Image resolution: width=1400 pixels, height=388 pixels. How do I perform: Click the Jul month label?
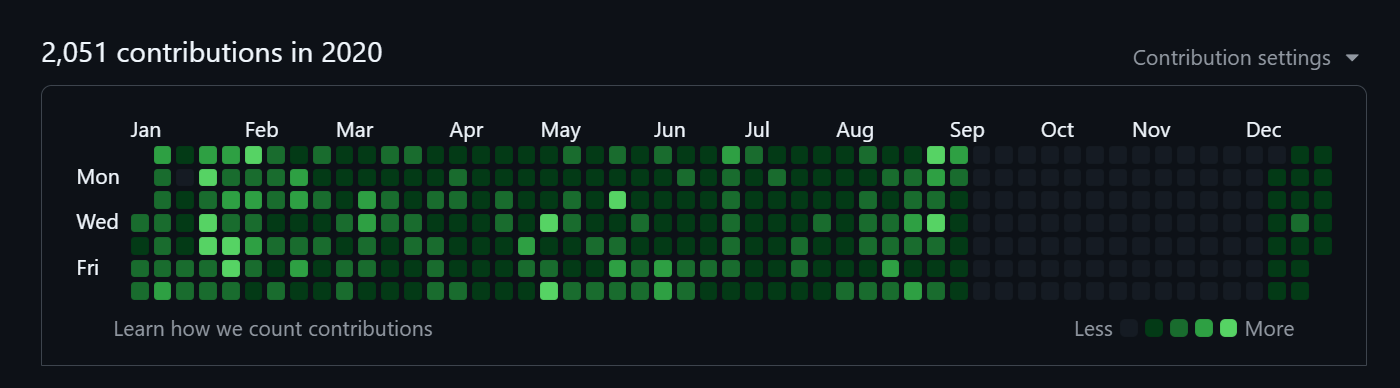tap(758, 130)
